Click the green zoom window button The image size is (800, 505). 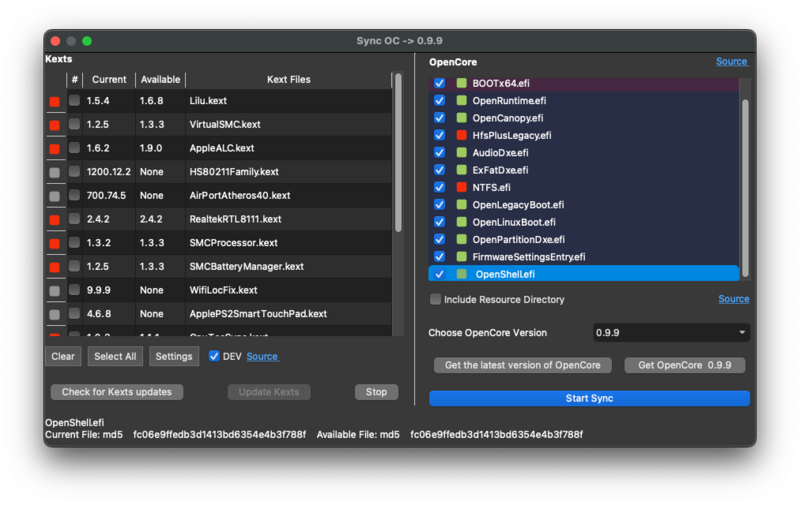(x=87, y=41)
